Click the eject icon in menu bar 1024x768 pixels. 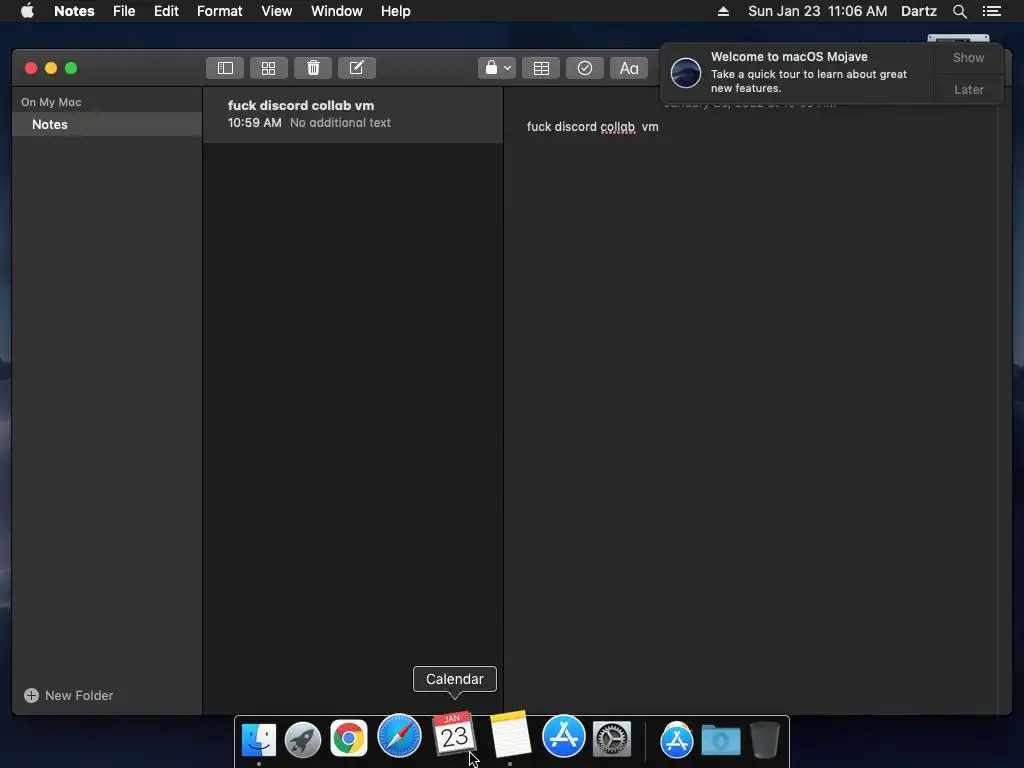[723, 11]
